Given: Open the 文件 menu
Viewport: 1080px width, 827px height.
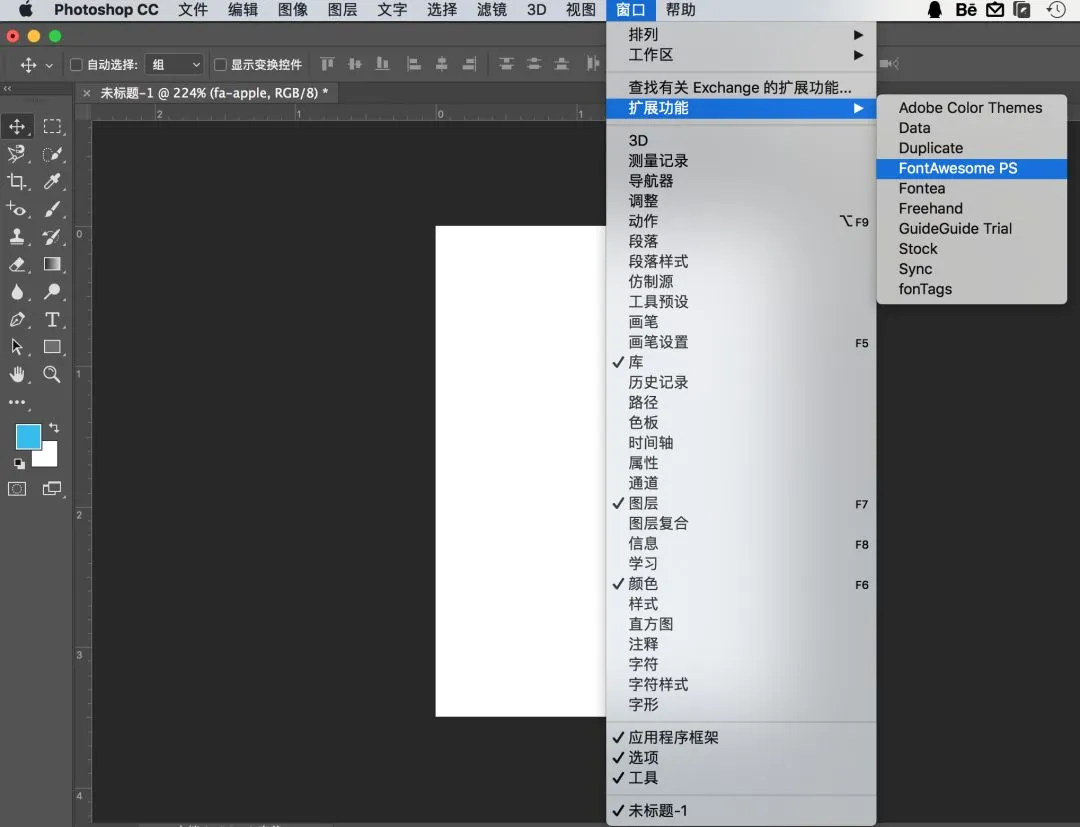Looking at the screenshot, I should (x=193, y=10).
